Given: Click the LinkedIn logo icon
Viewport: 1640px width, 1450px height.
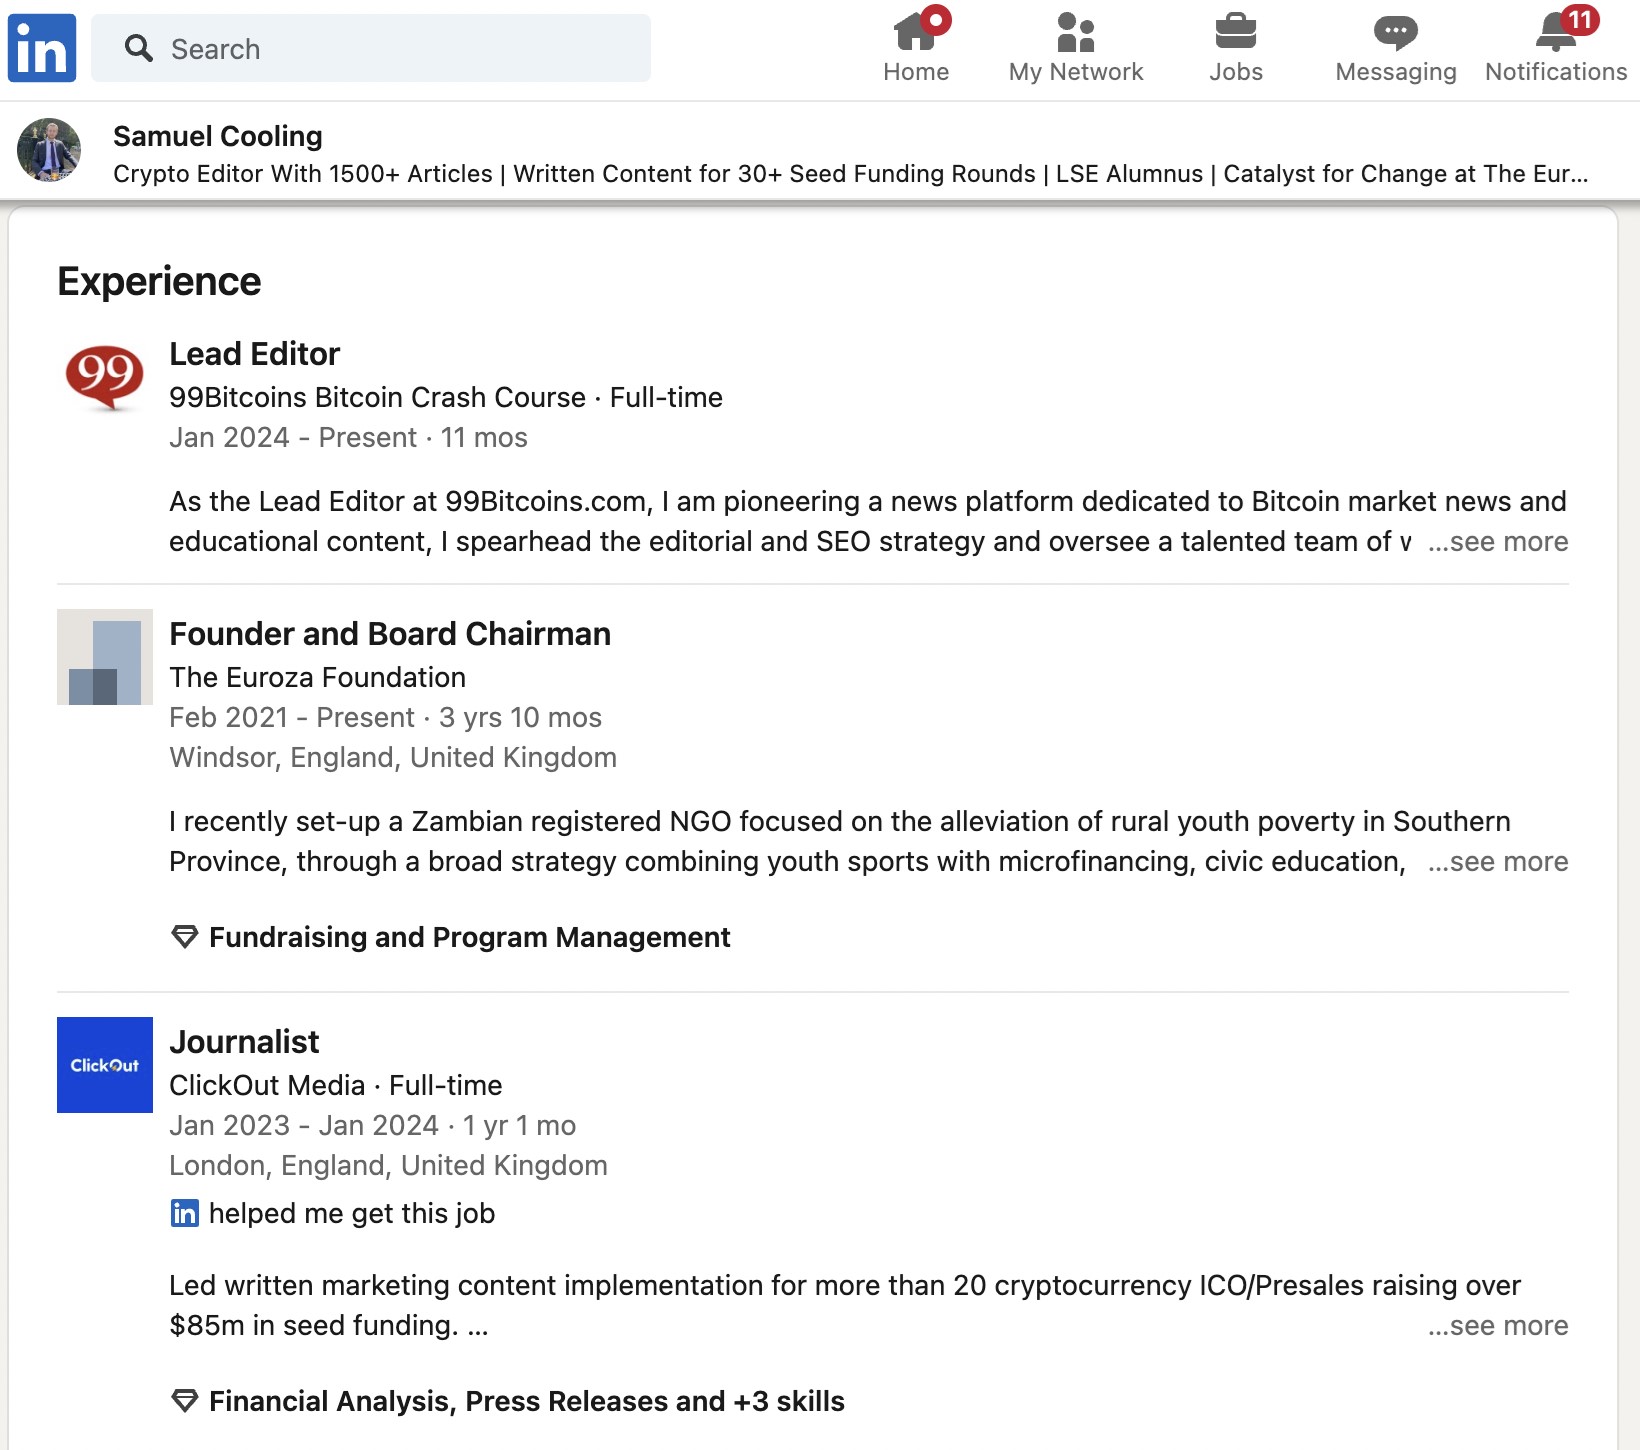Looking at the screenshot, I should coord(42,48).
